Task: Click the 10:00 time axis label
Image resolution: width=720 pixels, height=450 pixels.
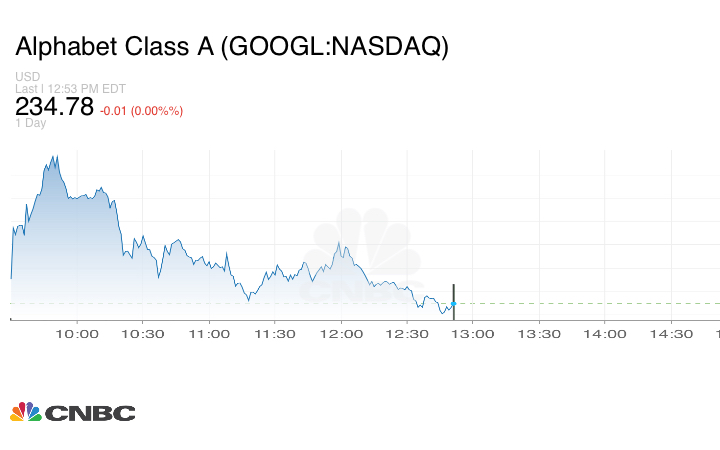Action: point(78,334)
